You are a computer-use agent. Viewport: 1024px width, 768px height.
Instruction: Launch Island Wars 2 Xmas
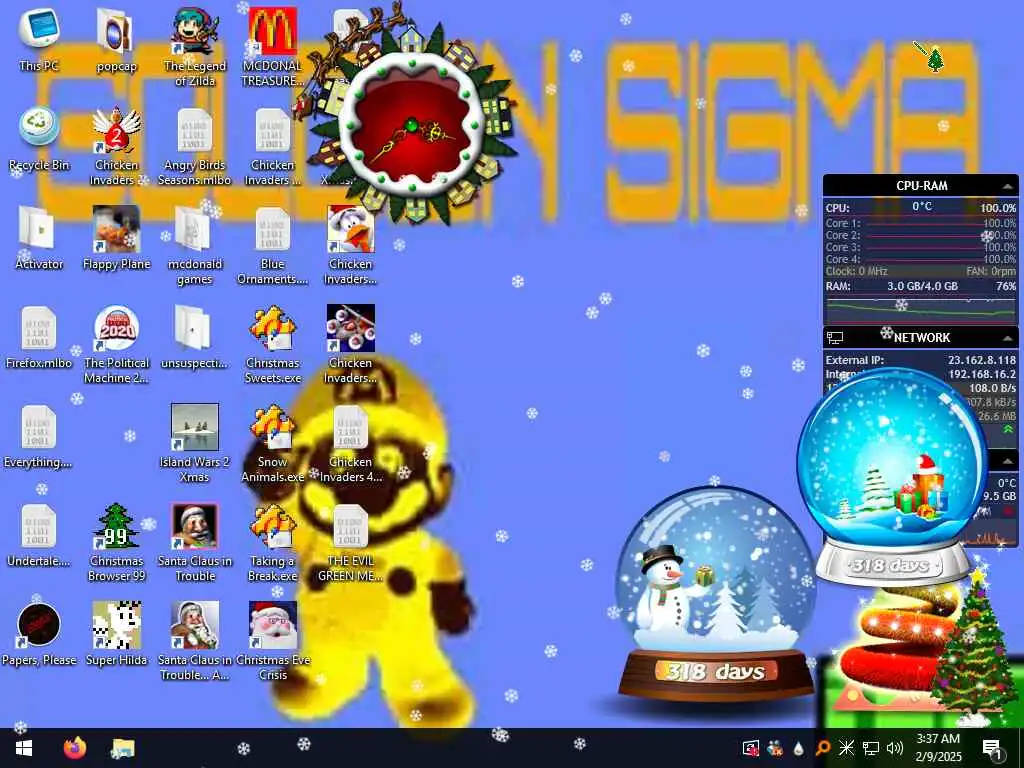pyautogui.click(x=195, y=444)
